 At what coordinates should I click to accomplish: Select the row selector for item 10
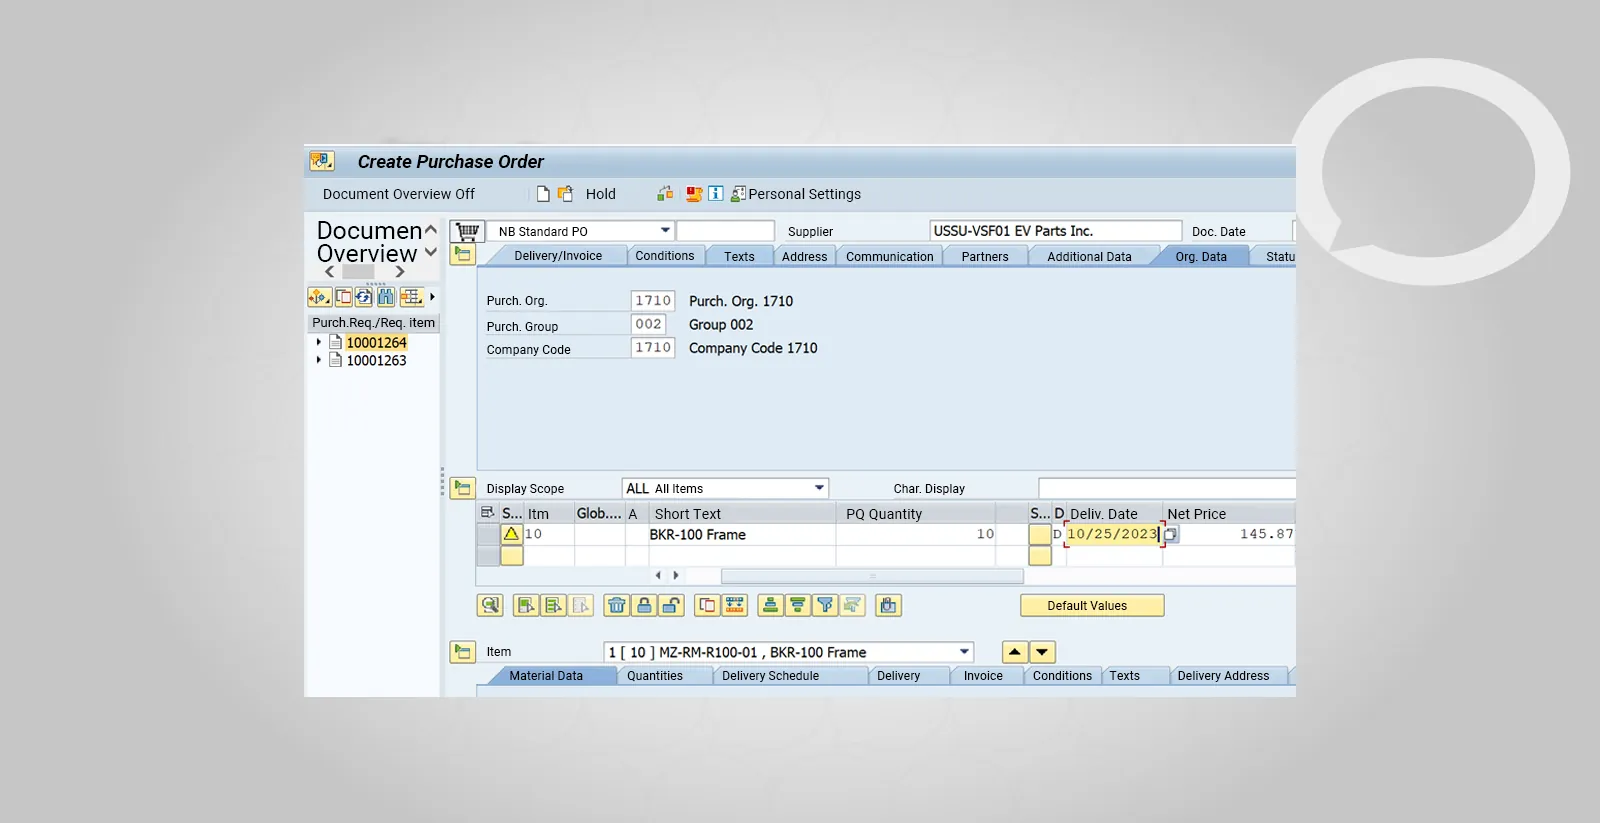coord(488,534)
